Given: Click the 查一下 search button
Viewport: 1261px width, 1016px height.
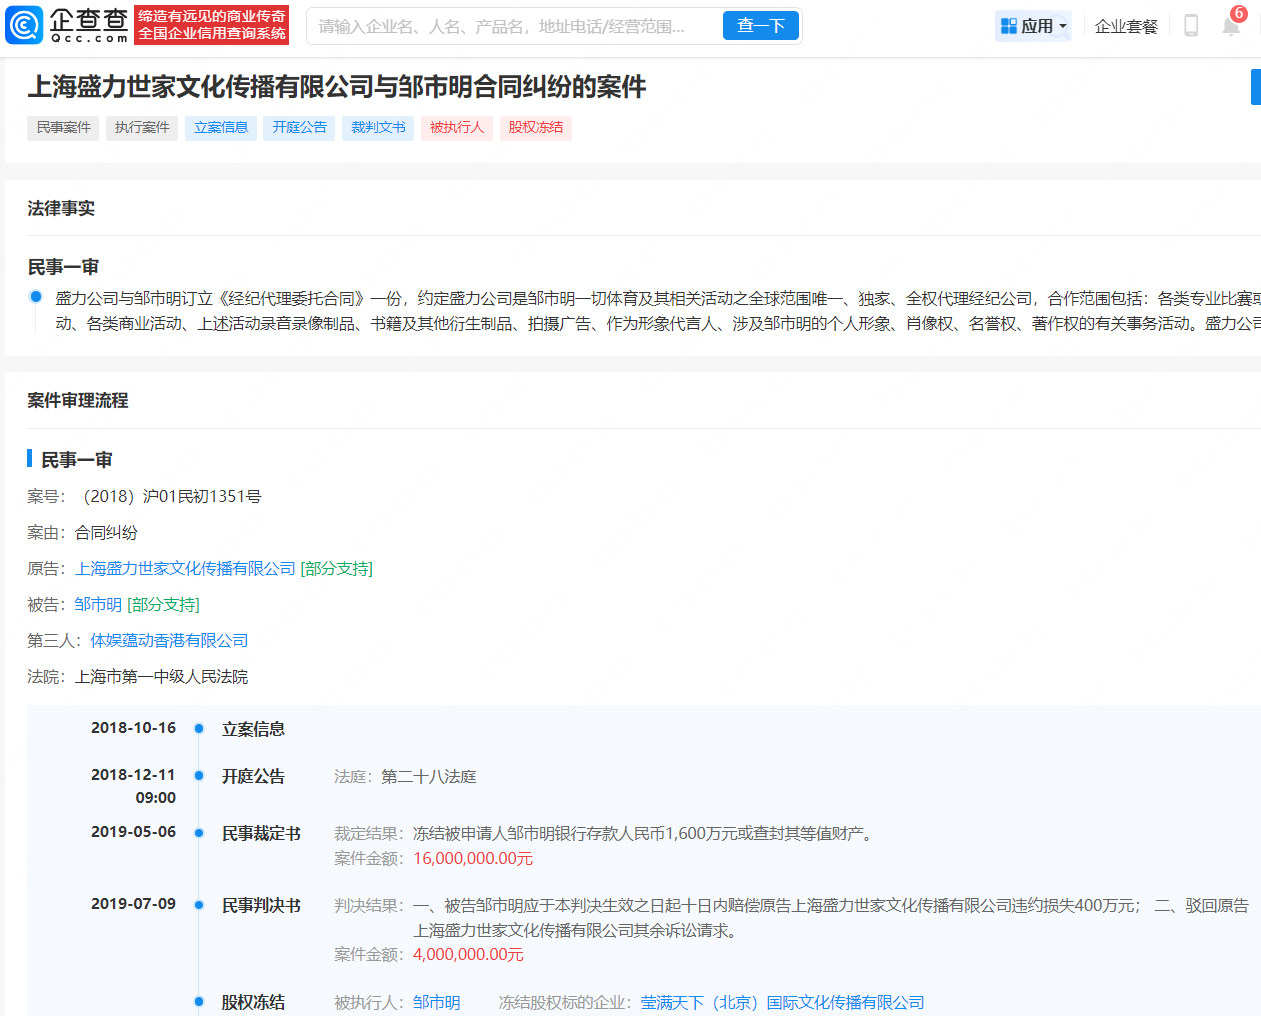Looking at the screenshot, I should click(761, 26).
